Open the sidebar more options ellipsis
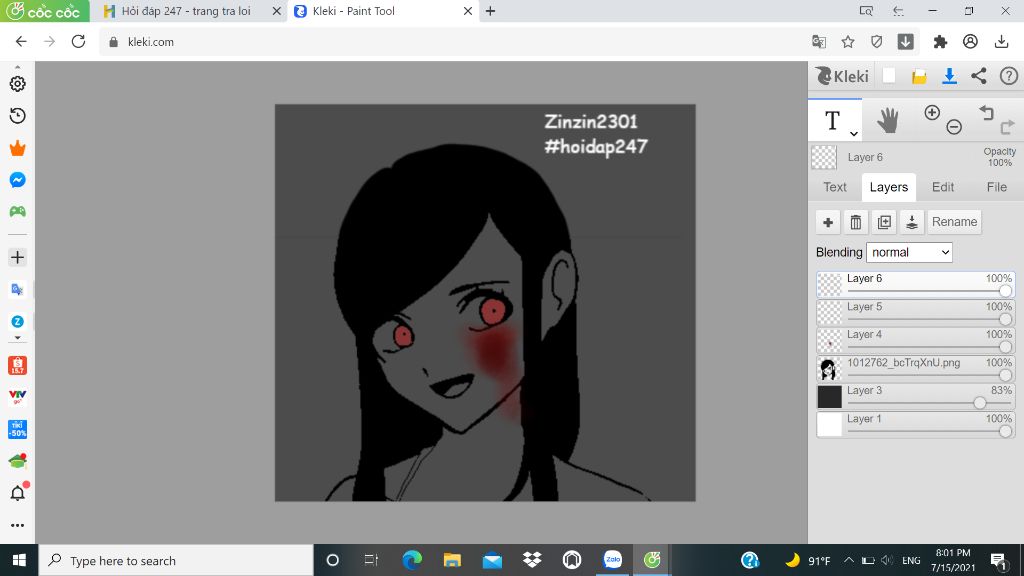 click(x=18, y=525)
